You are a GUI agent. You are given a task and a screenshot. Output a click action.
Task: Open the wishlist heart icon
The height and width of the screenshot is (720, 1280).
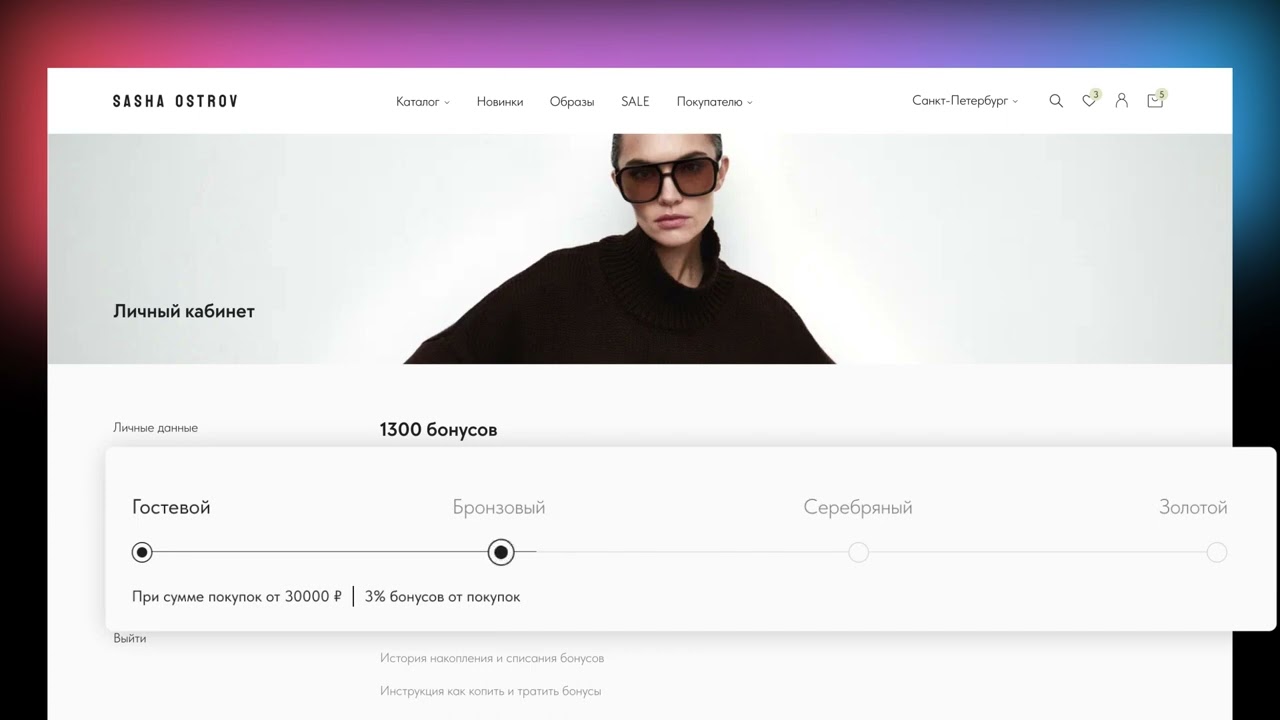tap(1089, 101)
